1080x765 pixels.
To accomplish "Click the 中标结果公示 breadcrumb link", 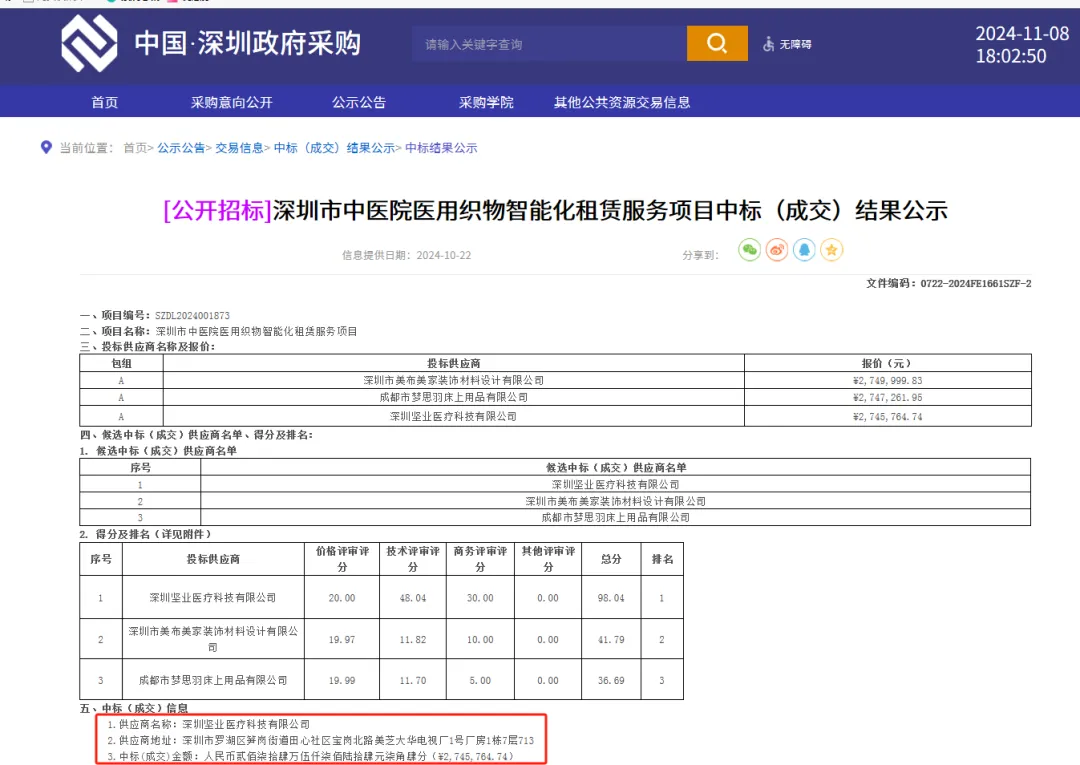I will coord(441,148).
